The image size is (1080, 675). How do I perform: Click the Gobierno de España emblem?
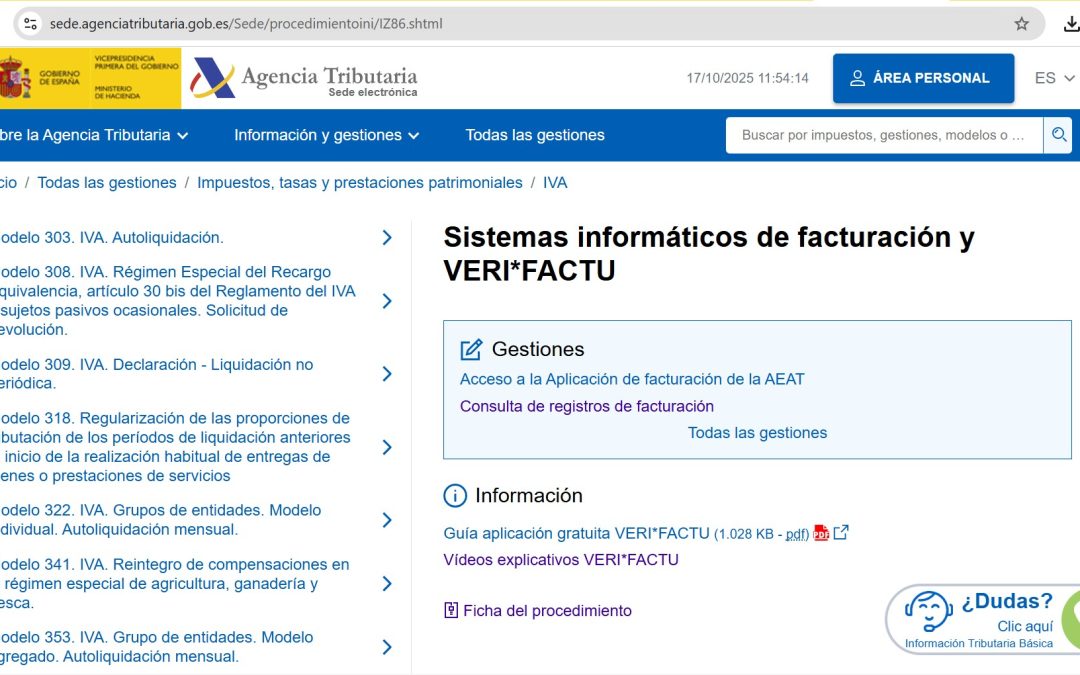point(16,78)
